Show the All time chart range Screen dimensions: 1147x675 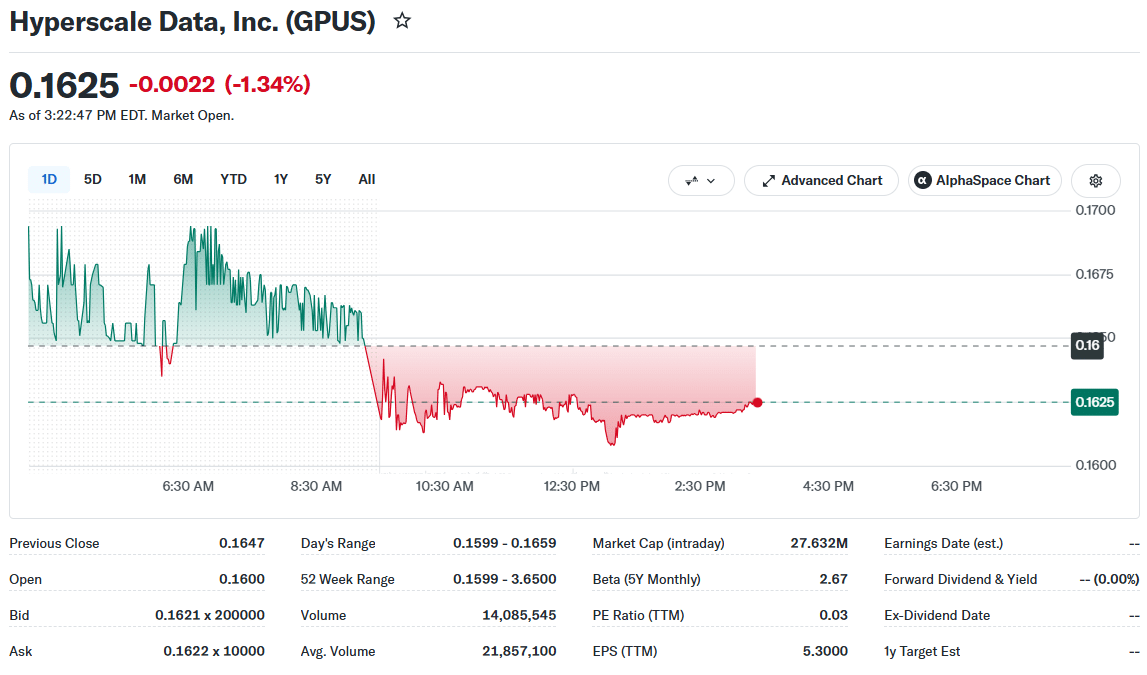pyautogui.click(x=366, y=179)
